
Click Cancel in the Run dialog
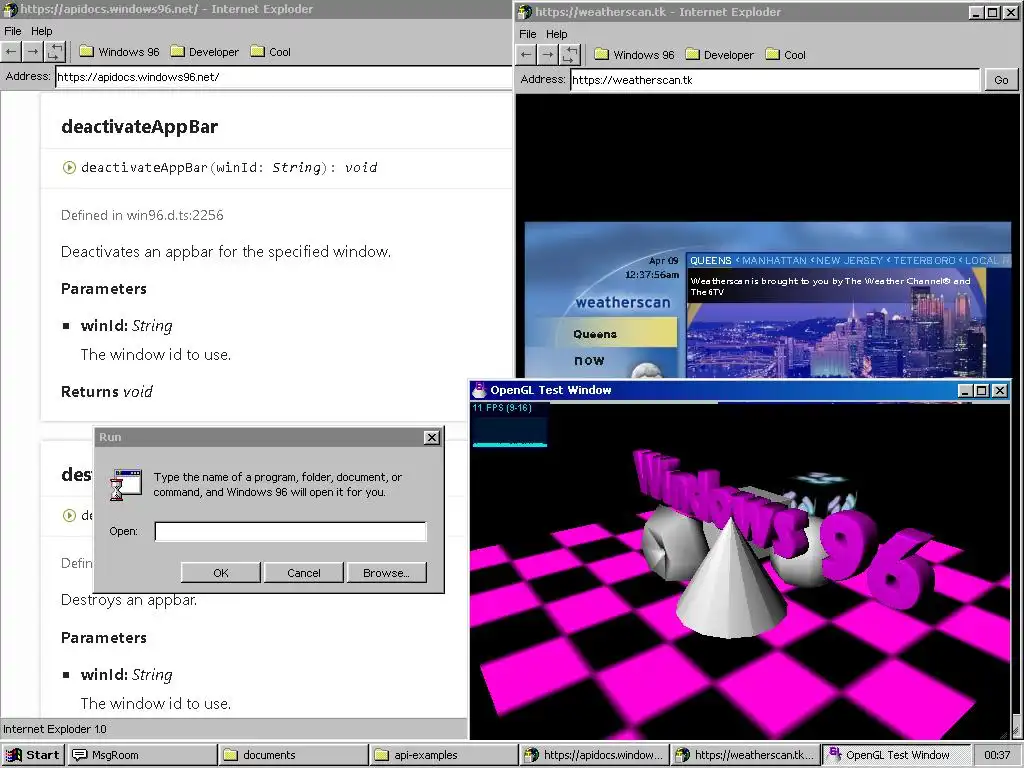(304, 573)
